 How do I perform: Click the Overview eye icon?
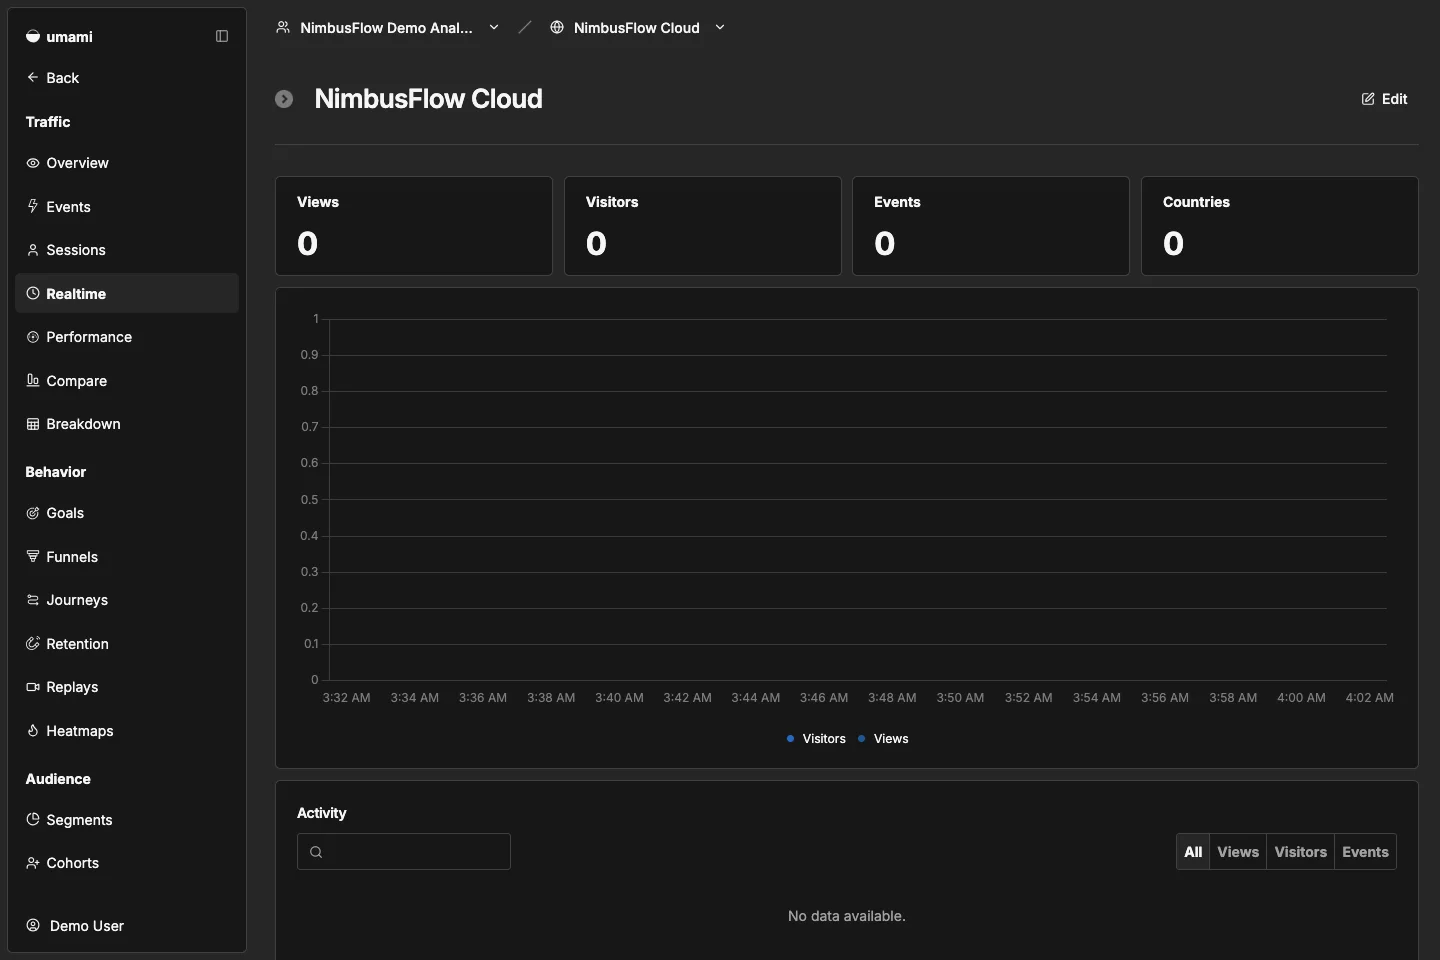[x=33, y=163]
